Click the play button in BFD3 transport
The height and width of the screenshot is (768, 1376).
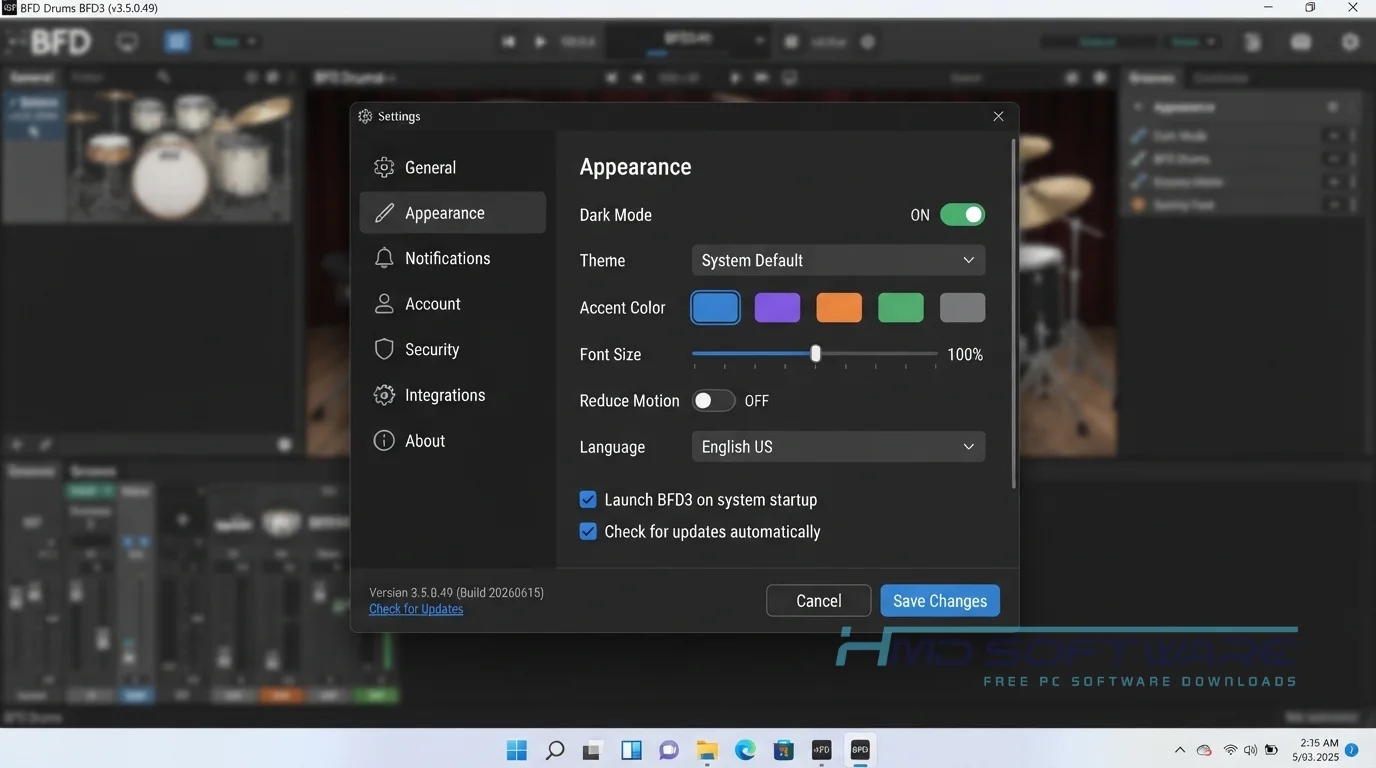click(x=540, y=42)
